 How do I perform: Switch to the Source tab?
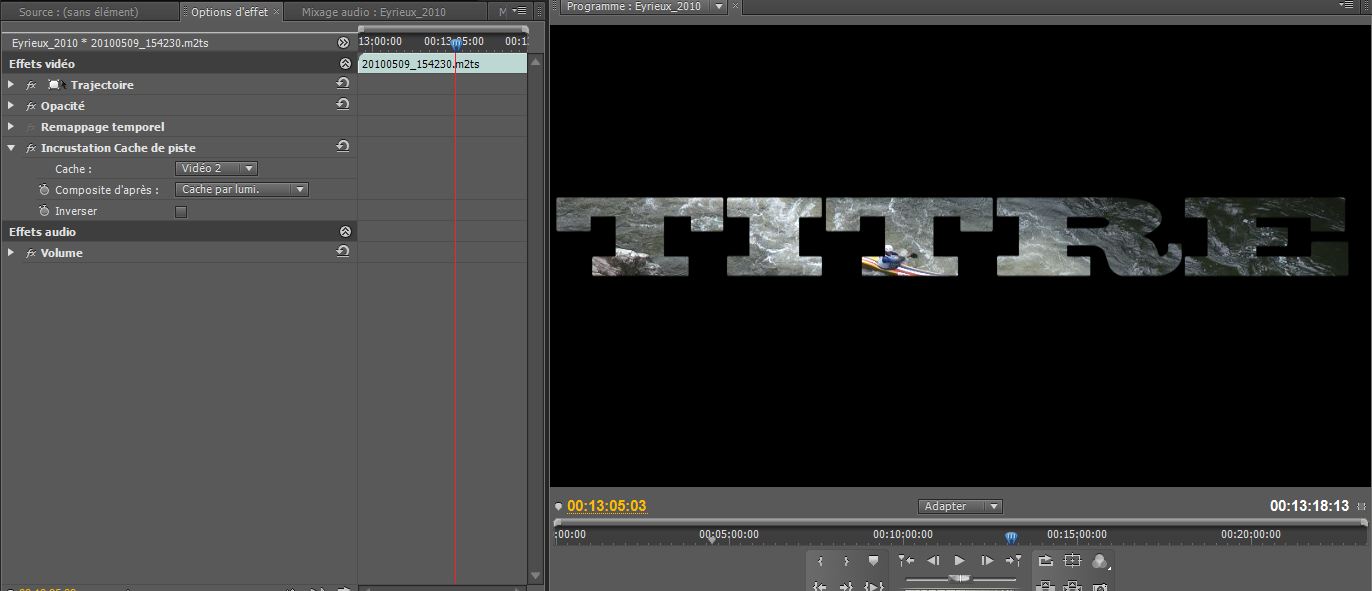pyautogui.click(x=79, y=12)
